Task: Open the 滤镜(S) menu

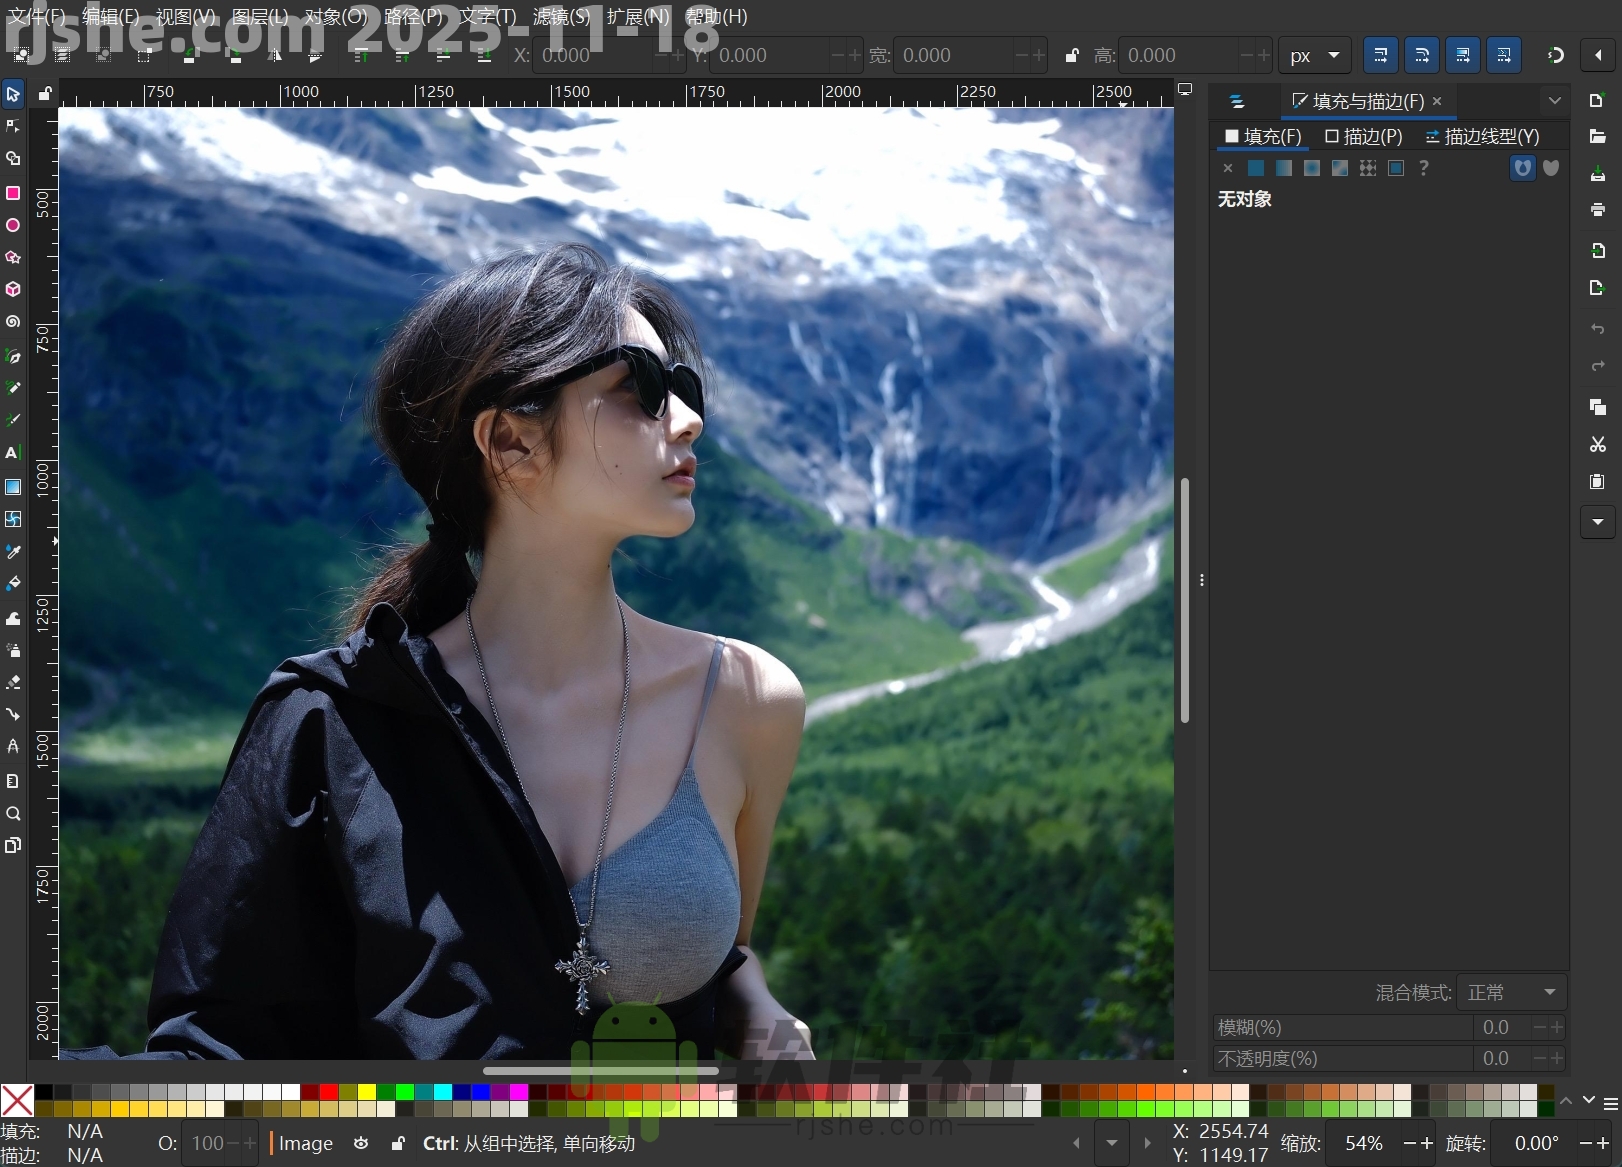Action: pyautogui.click(x=561, y=17)
